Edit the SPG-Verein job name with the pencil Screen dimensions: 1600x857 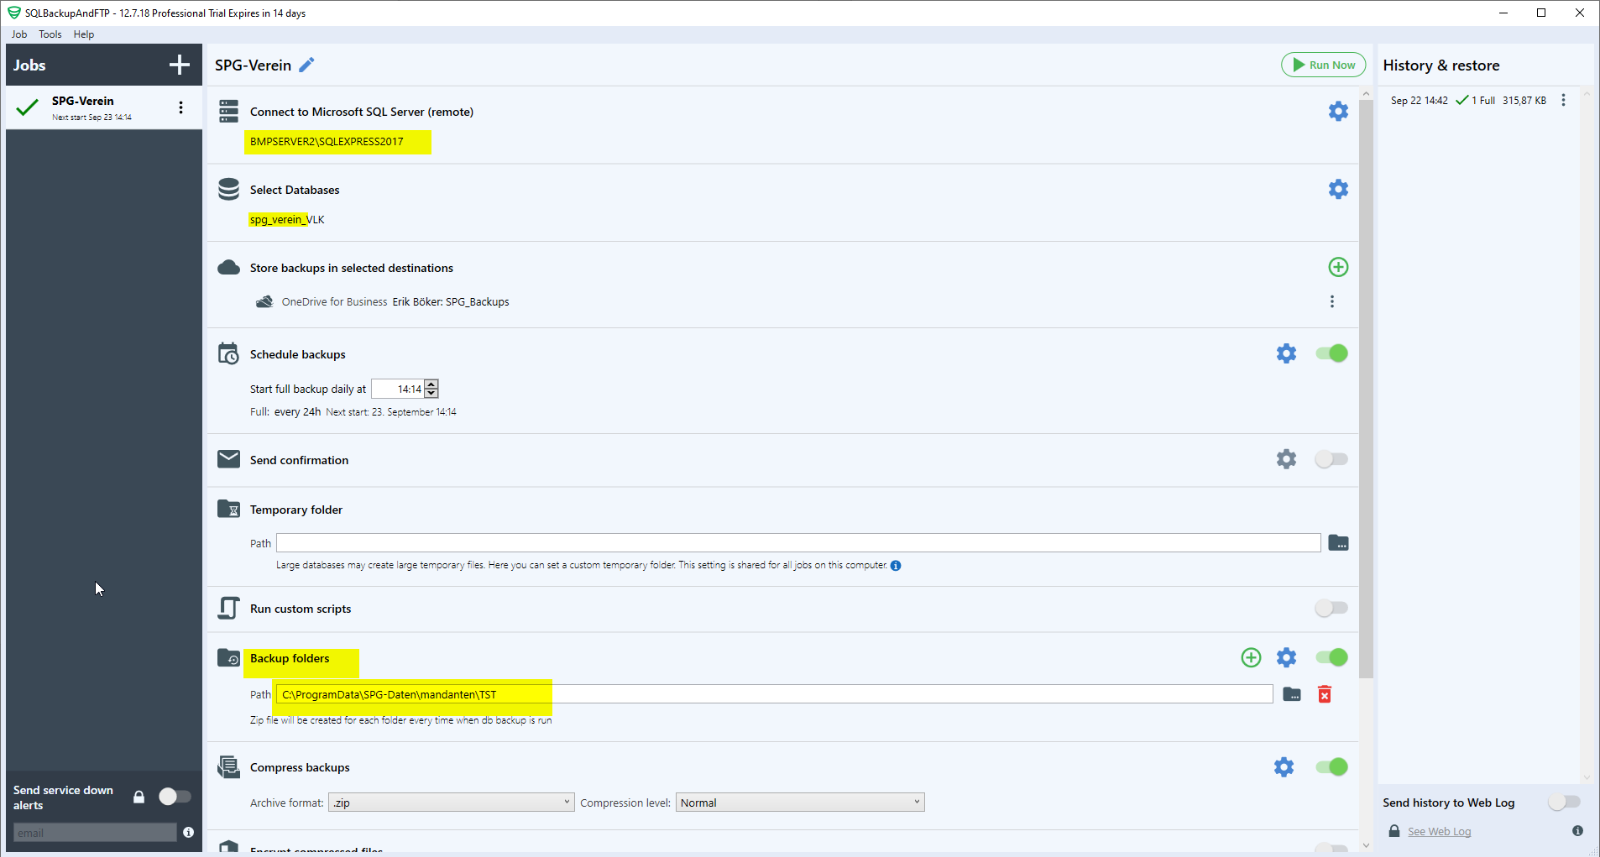(x=307, y=65)
